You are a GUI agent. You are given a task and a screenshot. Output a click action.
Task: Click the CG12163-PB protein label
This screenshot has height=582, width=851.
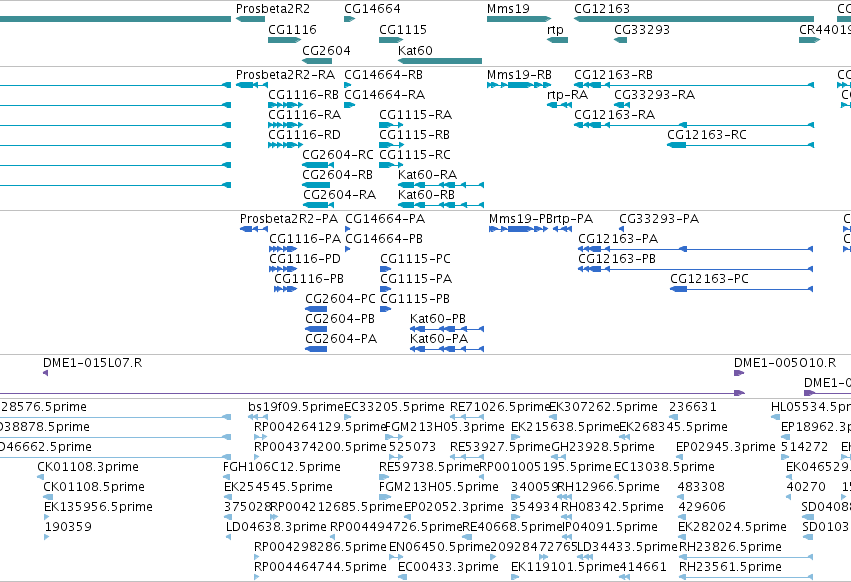tap(617, 259)
